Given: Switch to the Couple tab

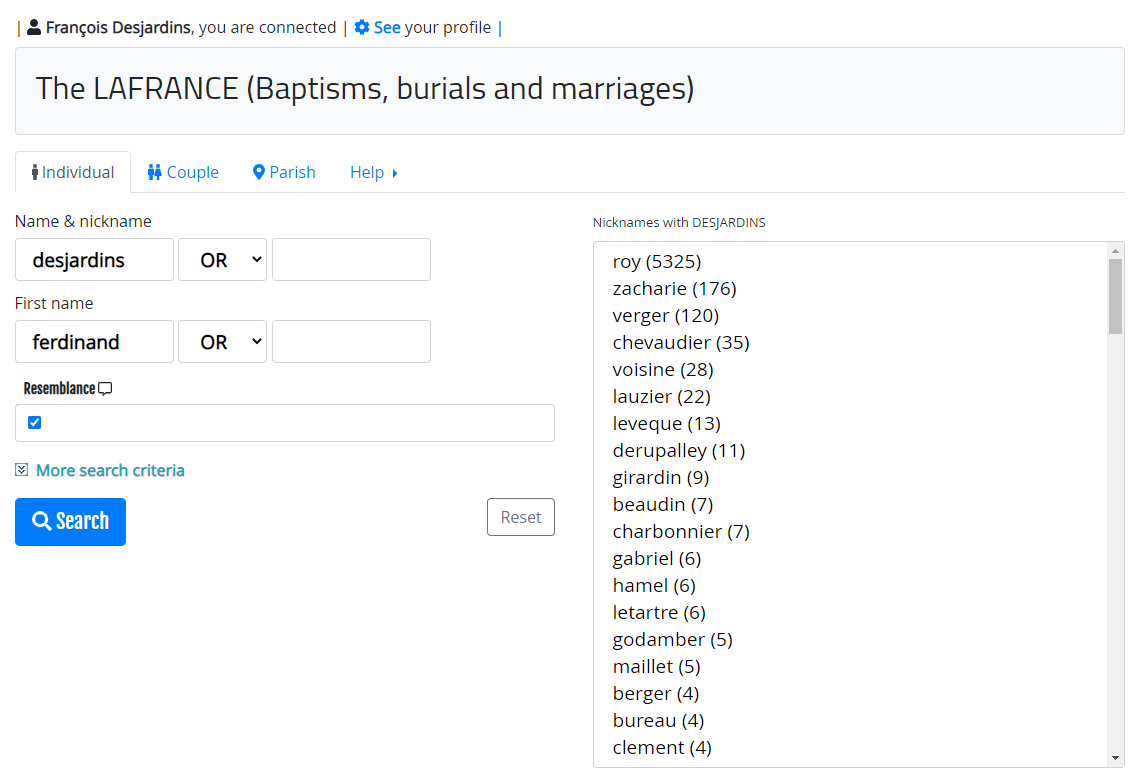Looking at the screenshot, I should tap(183, 172).
